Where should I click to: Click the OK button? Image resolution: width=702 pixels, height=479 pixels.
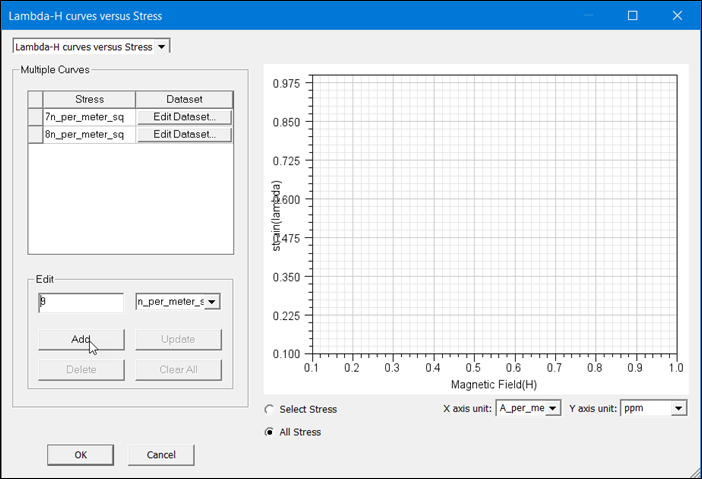click(x=80, y=455)
